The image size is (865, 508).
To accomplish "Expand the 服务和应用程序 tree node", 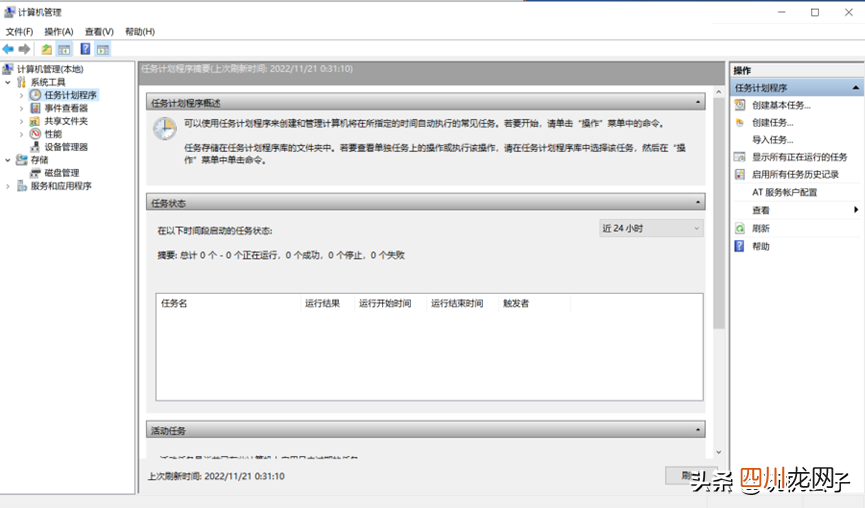I will point(8,186).
